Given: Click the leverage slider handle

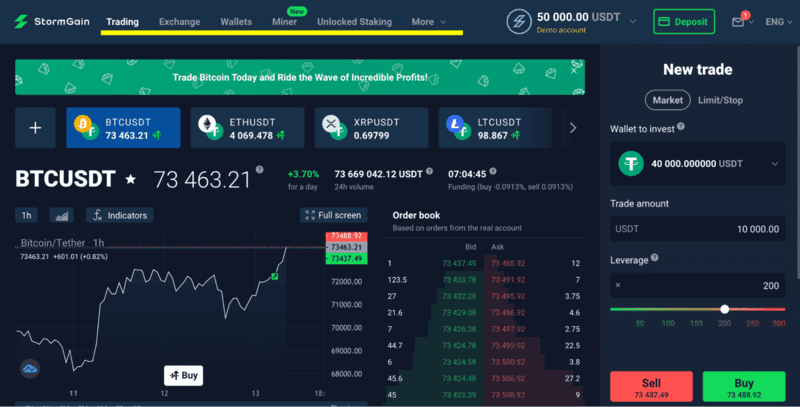Looking at the screenshot, I should [724, 309].
